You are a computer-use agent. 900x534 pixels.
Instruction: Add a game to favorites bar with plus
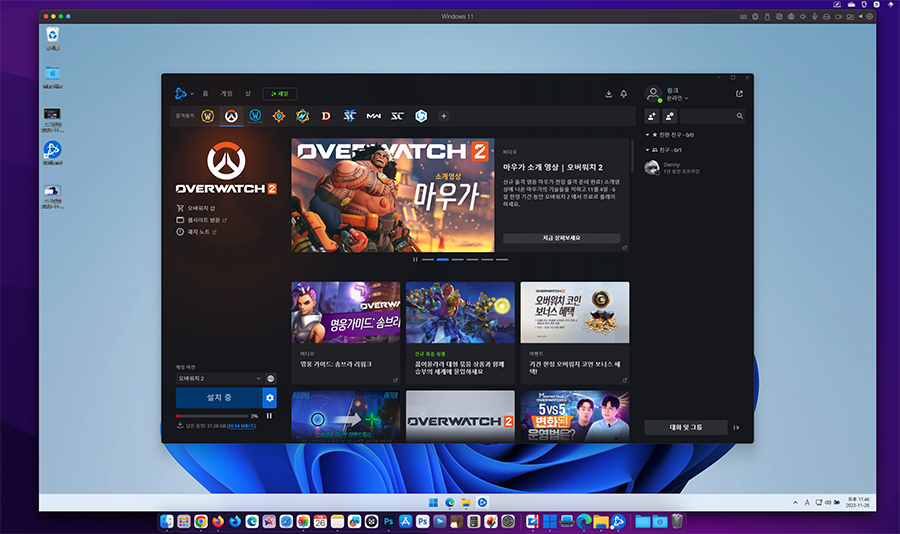tap(444, 116)
